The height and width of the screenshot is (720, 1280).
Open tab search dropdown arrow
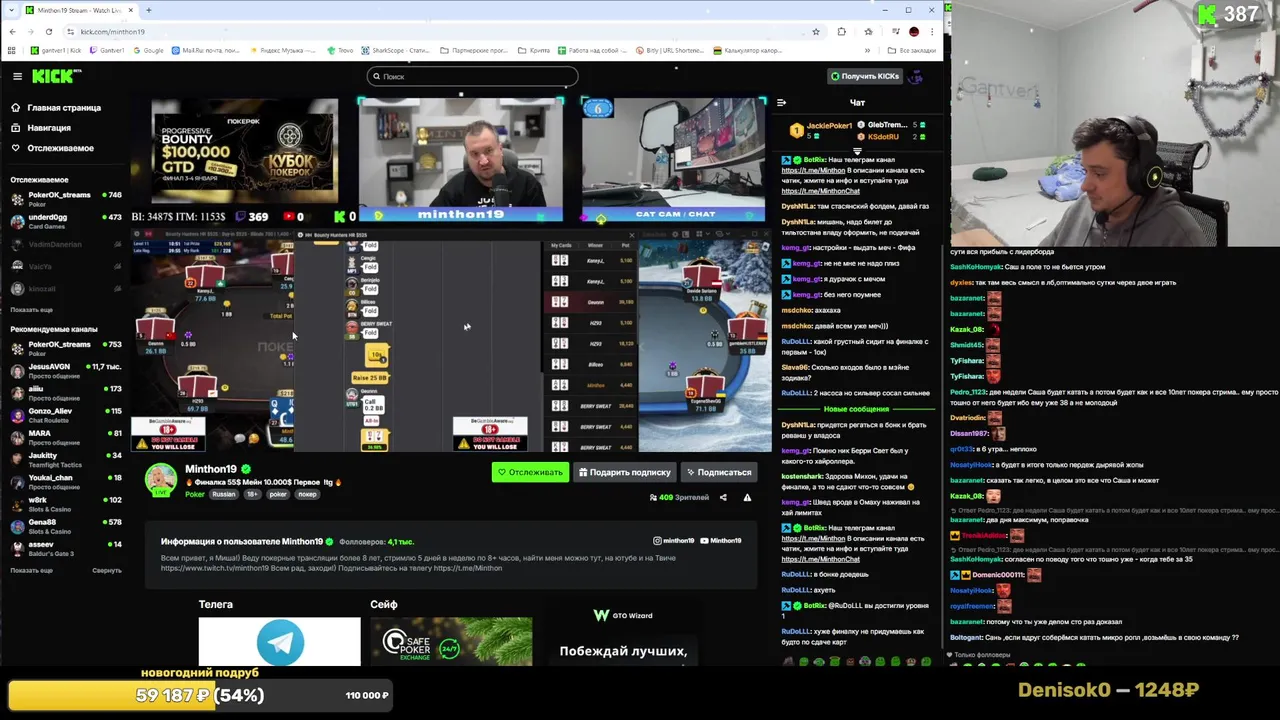click(x=11, y=10)
